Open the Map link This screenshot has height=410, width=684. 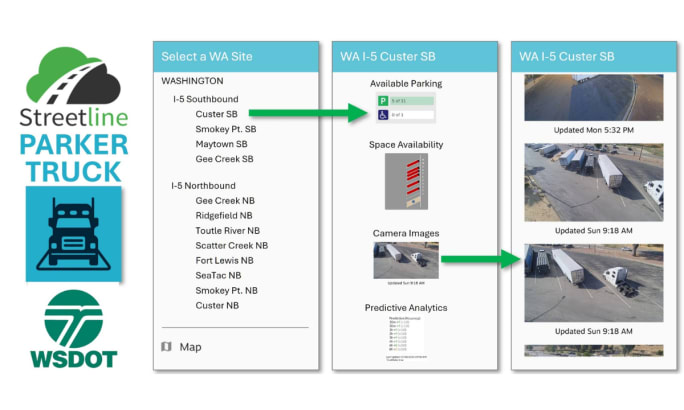pyautogui.click(x=191, y=347)
